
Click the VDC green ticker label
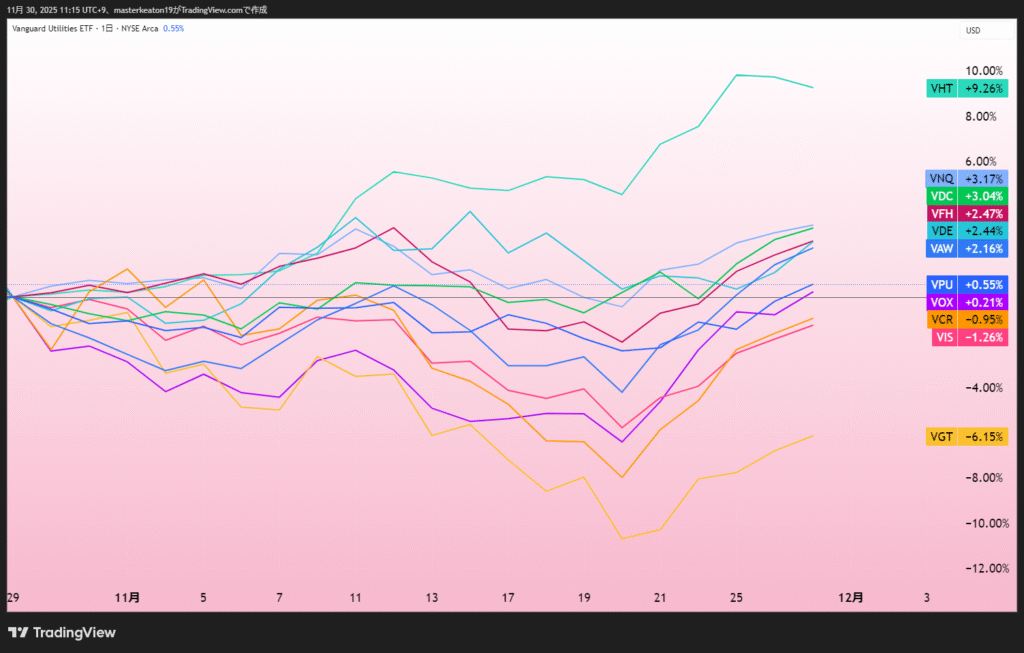941,196
